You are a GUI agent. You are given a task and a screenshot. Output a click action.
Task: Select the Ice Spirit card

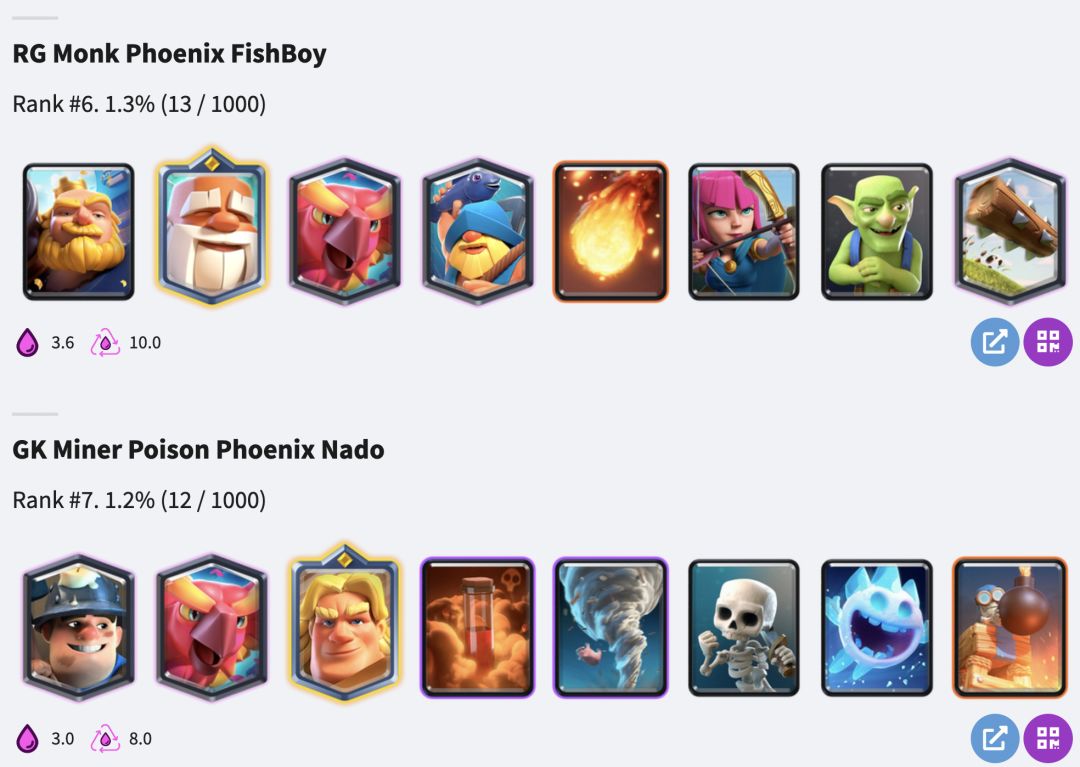coord(877,627)
